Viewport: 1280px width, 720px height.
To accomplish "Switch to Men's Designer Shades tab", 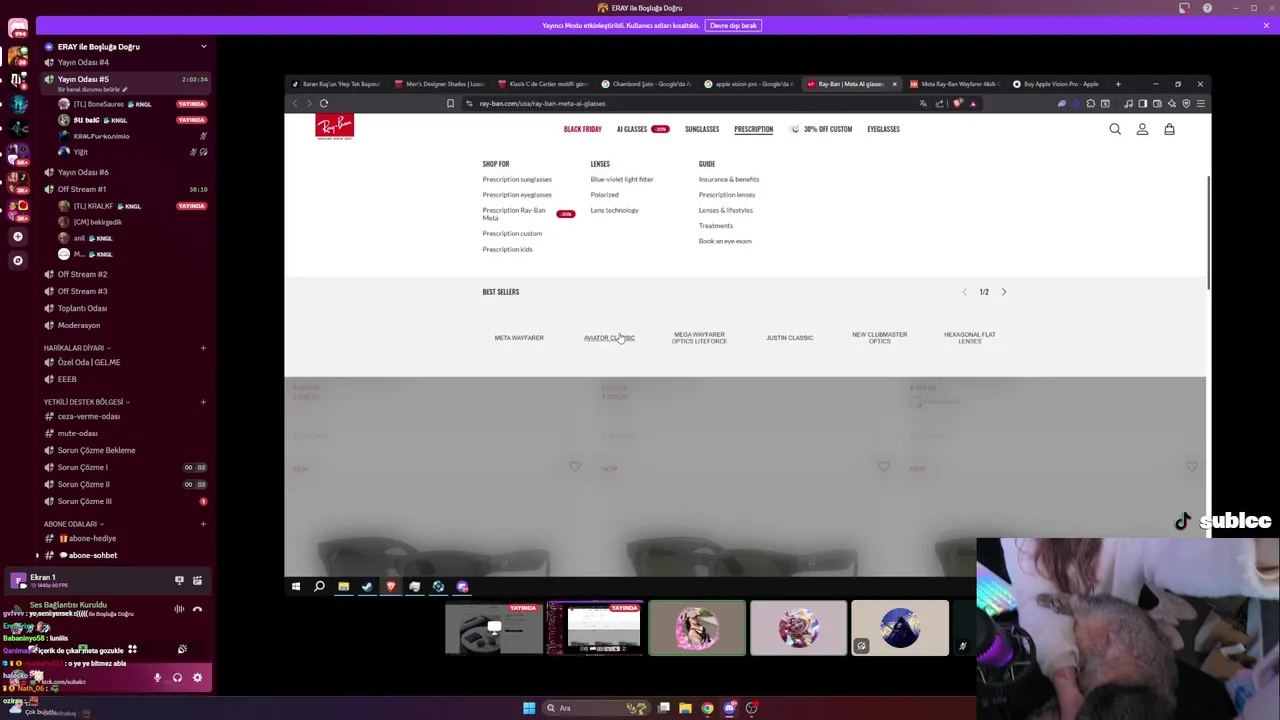I will [440, 84].
